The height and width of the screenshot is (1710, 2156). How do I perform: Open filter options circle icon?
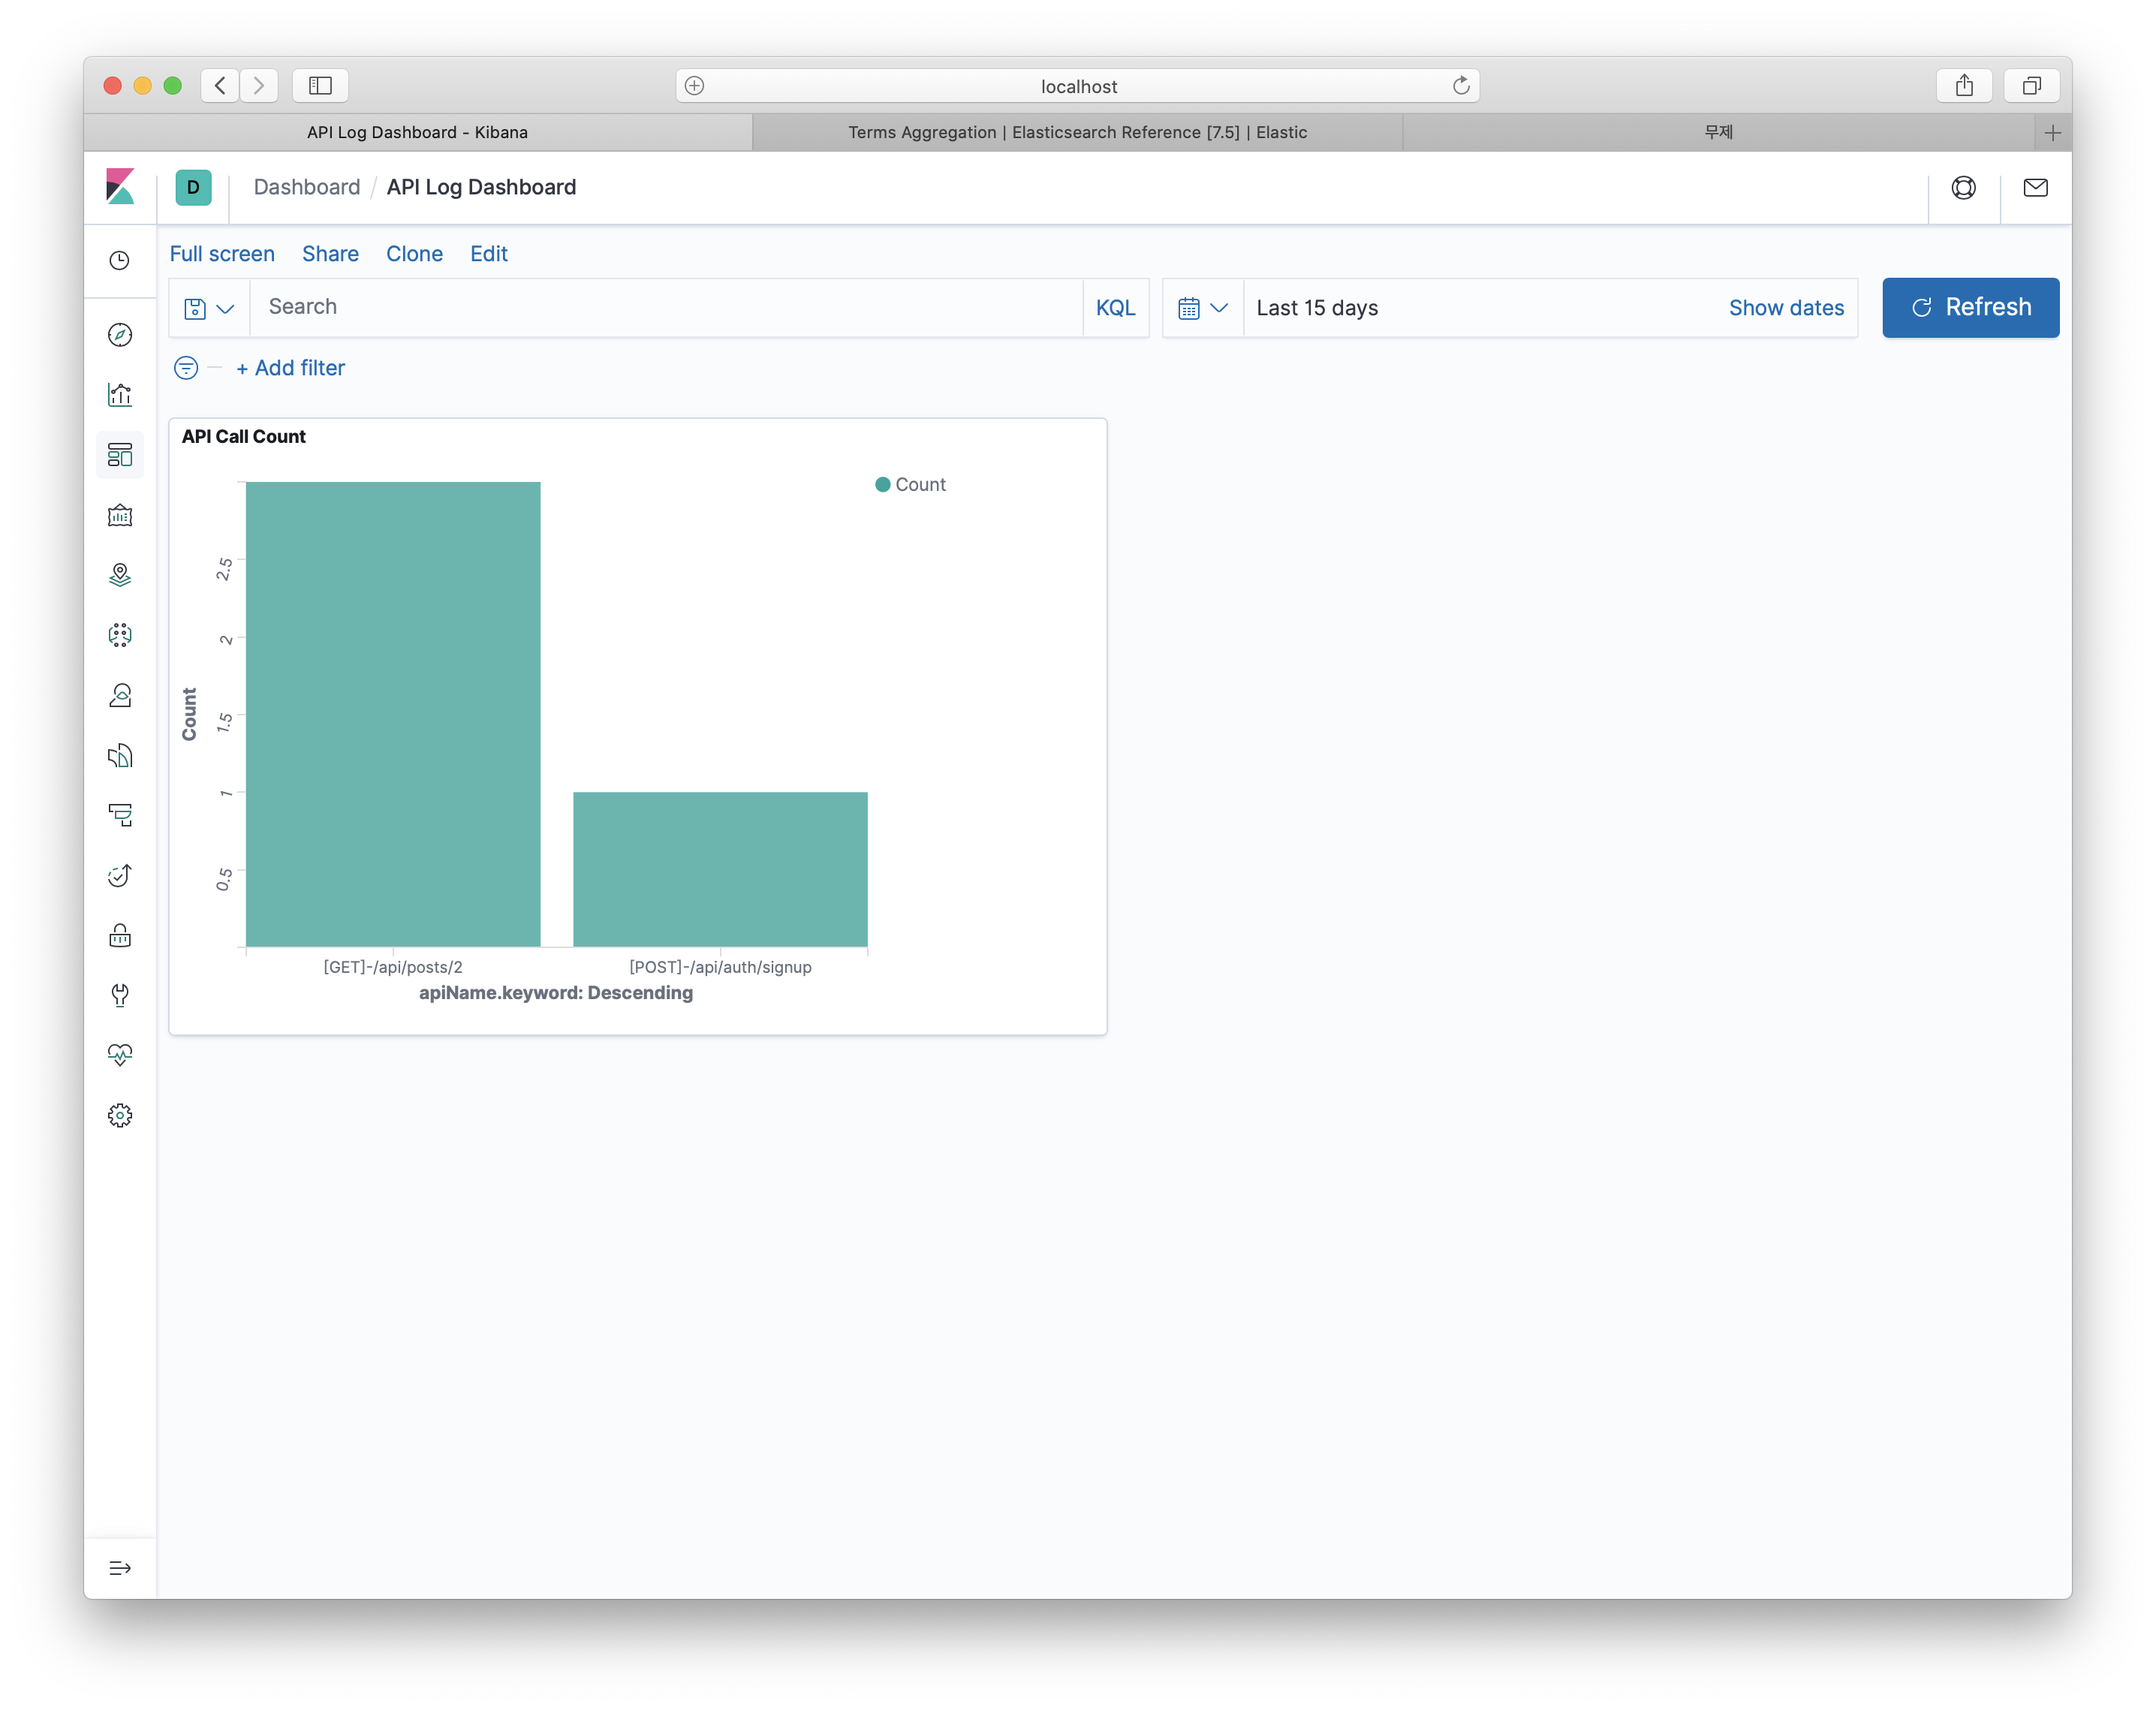[x=186, y=368]
